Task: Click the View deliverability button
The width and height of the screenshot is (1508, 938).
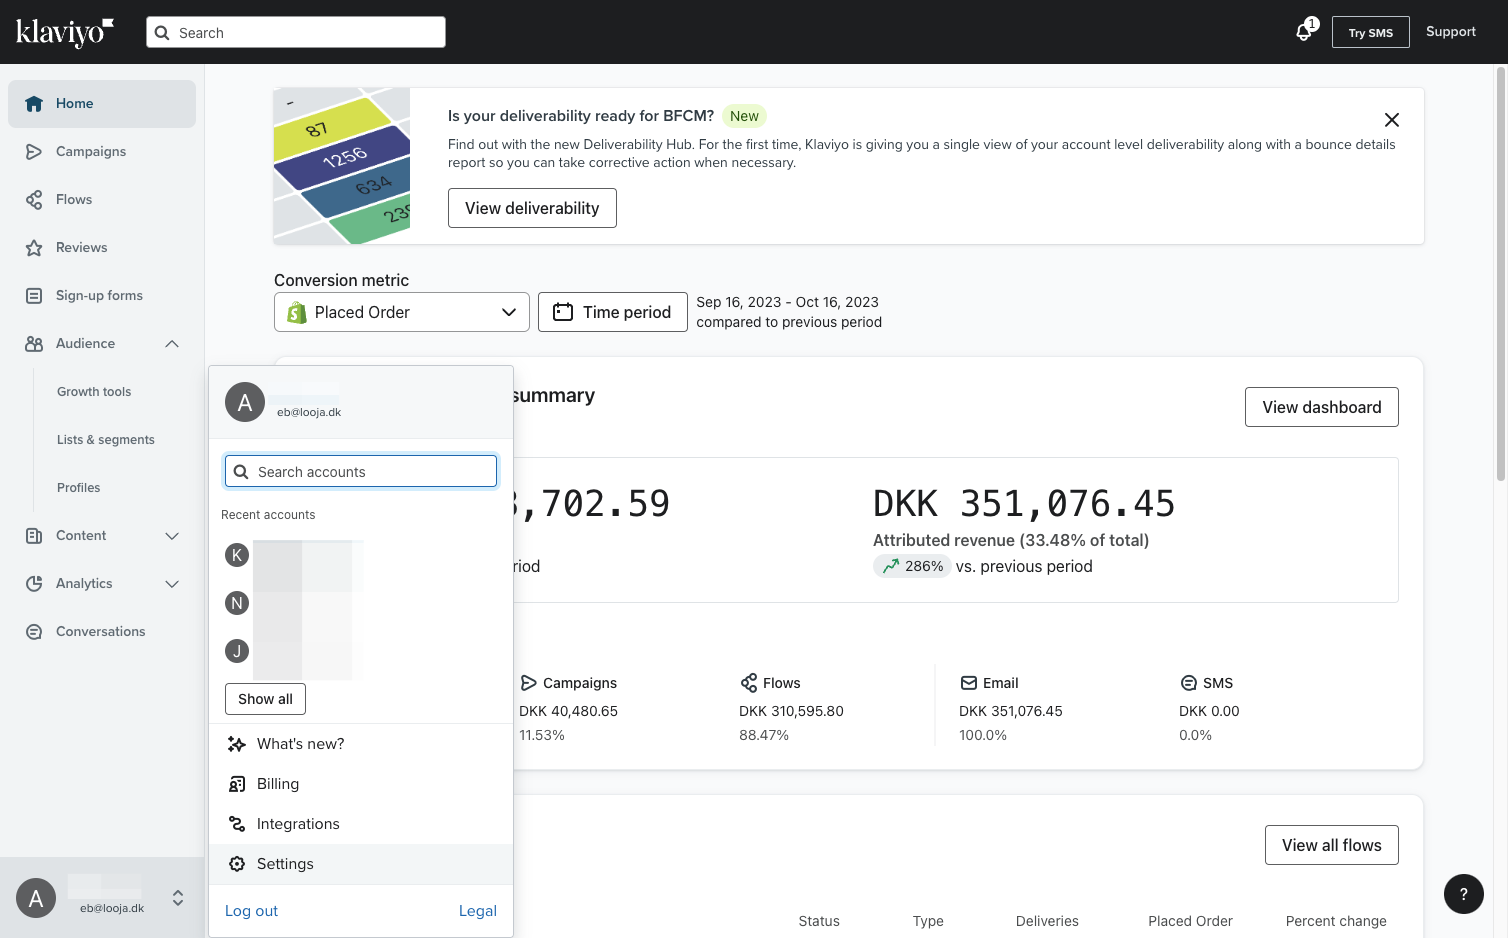Action: point(532,208)
